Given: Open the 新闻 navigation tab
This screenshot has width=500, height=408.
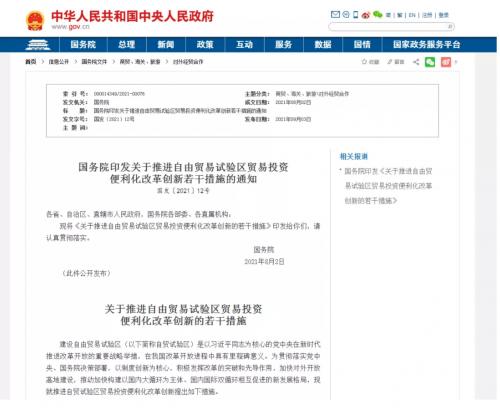Looking at the screenshot, I should [166, 44].
